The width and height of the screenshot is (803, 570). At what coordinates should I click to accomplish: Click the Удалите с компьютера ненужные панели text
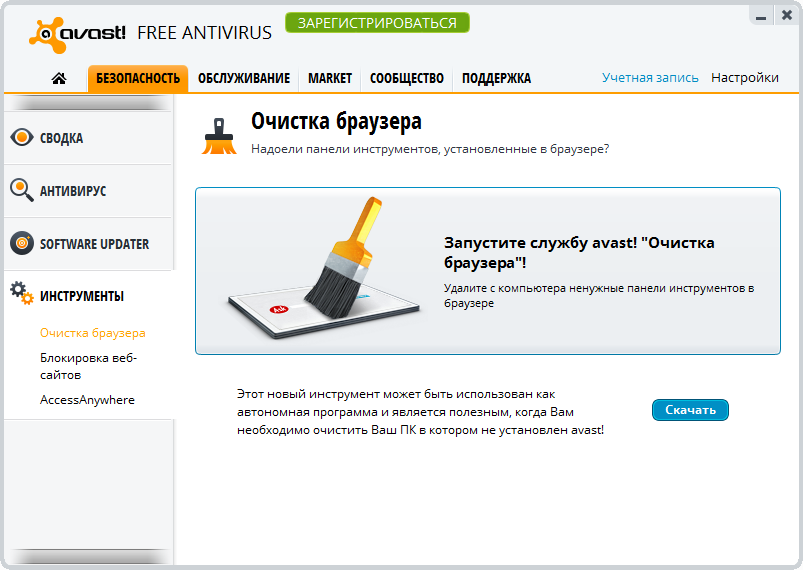(x=599, y=295)
